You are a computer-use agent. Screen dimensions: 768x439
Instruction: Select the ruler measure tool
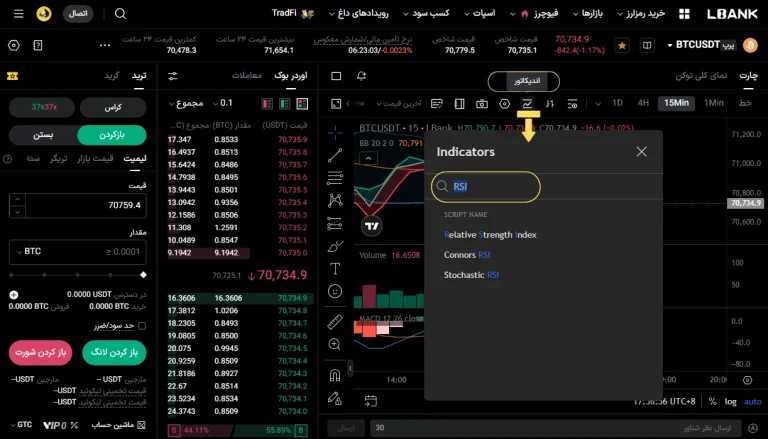pos(335,321)
